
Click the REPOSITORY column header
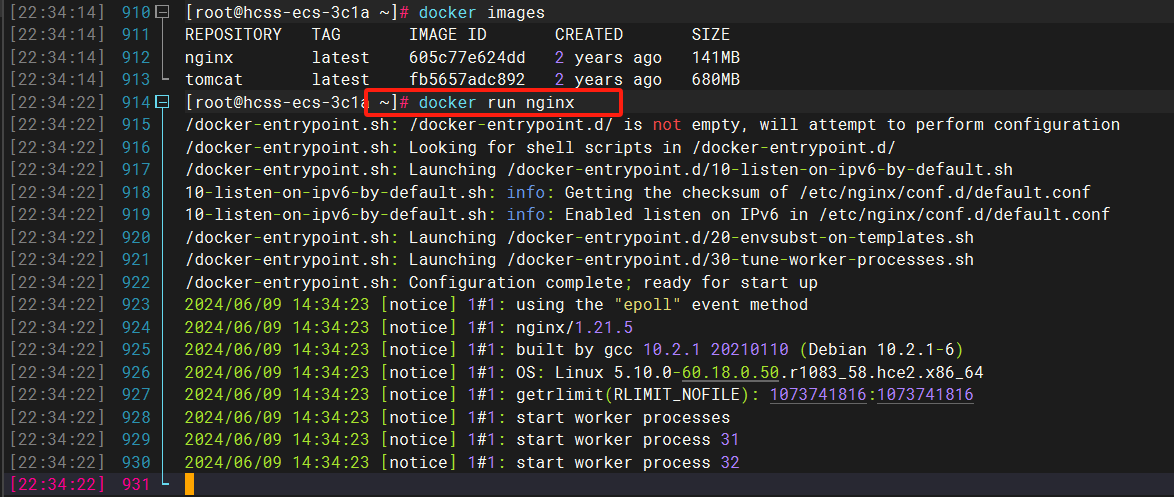tap(234, 35)
